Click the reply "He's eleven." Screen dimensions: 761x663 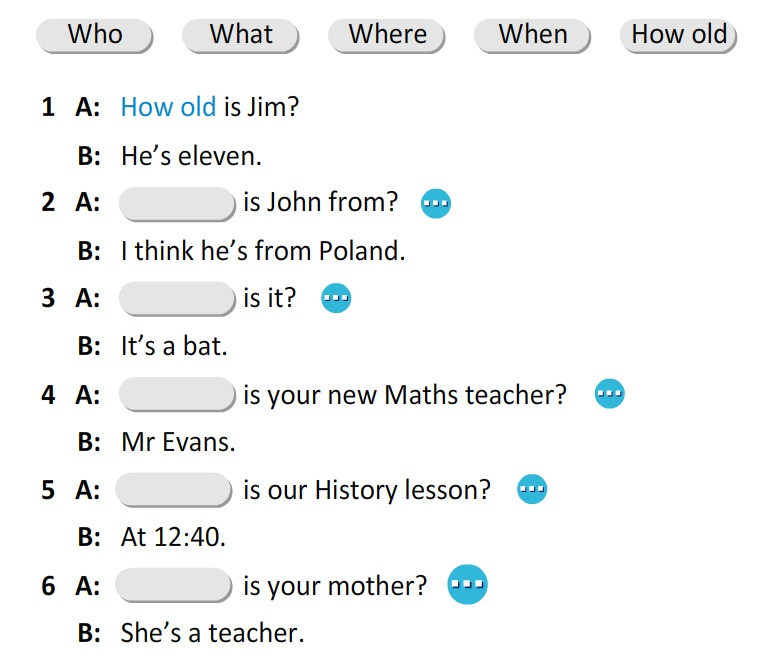(191, 156)
